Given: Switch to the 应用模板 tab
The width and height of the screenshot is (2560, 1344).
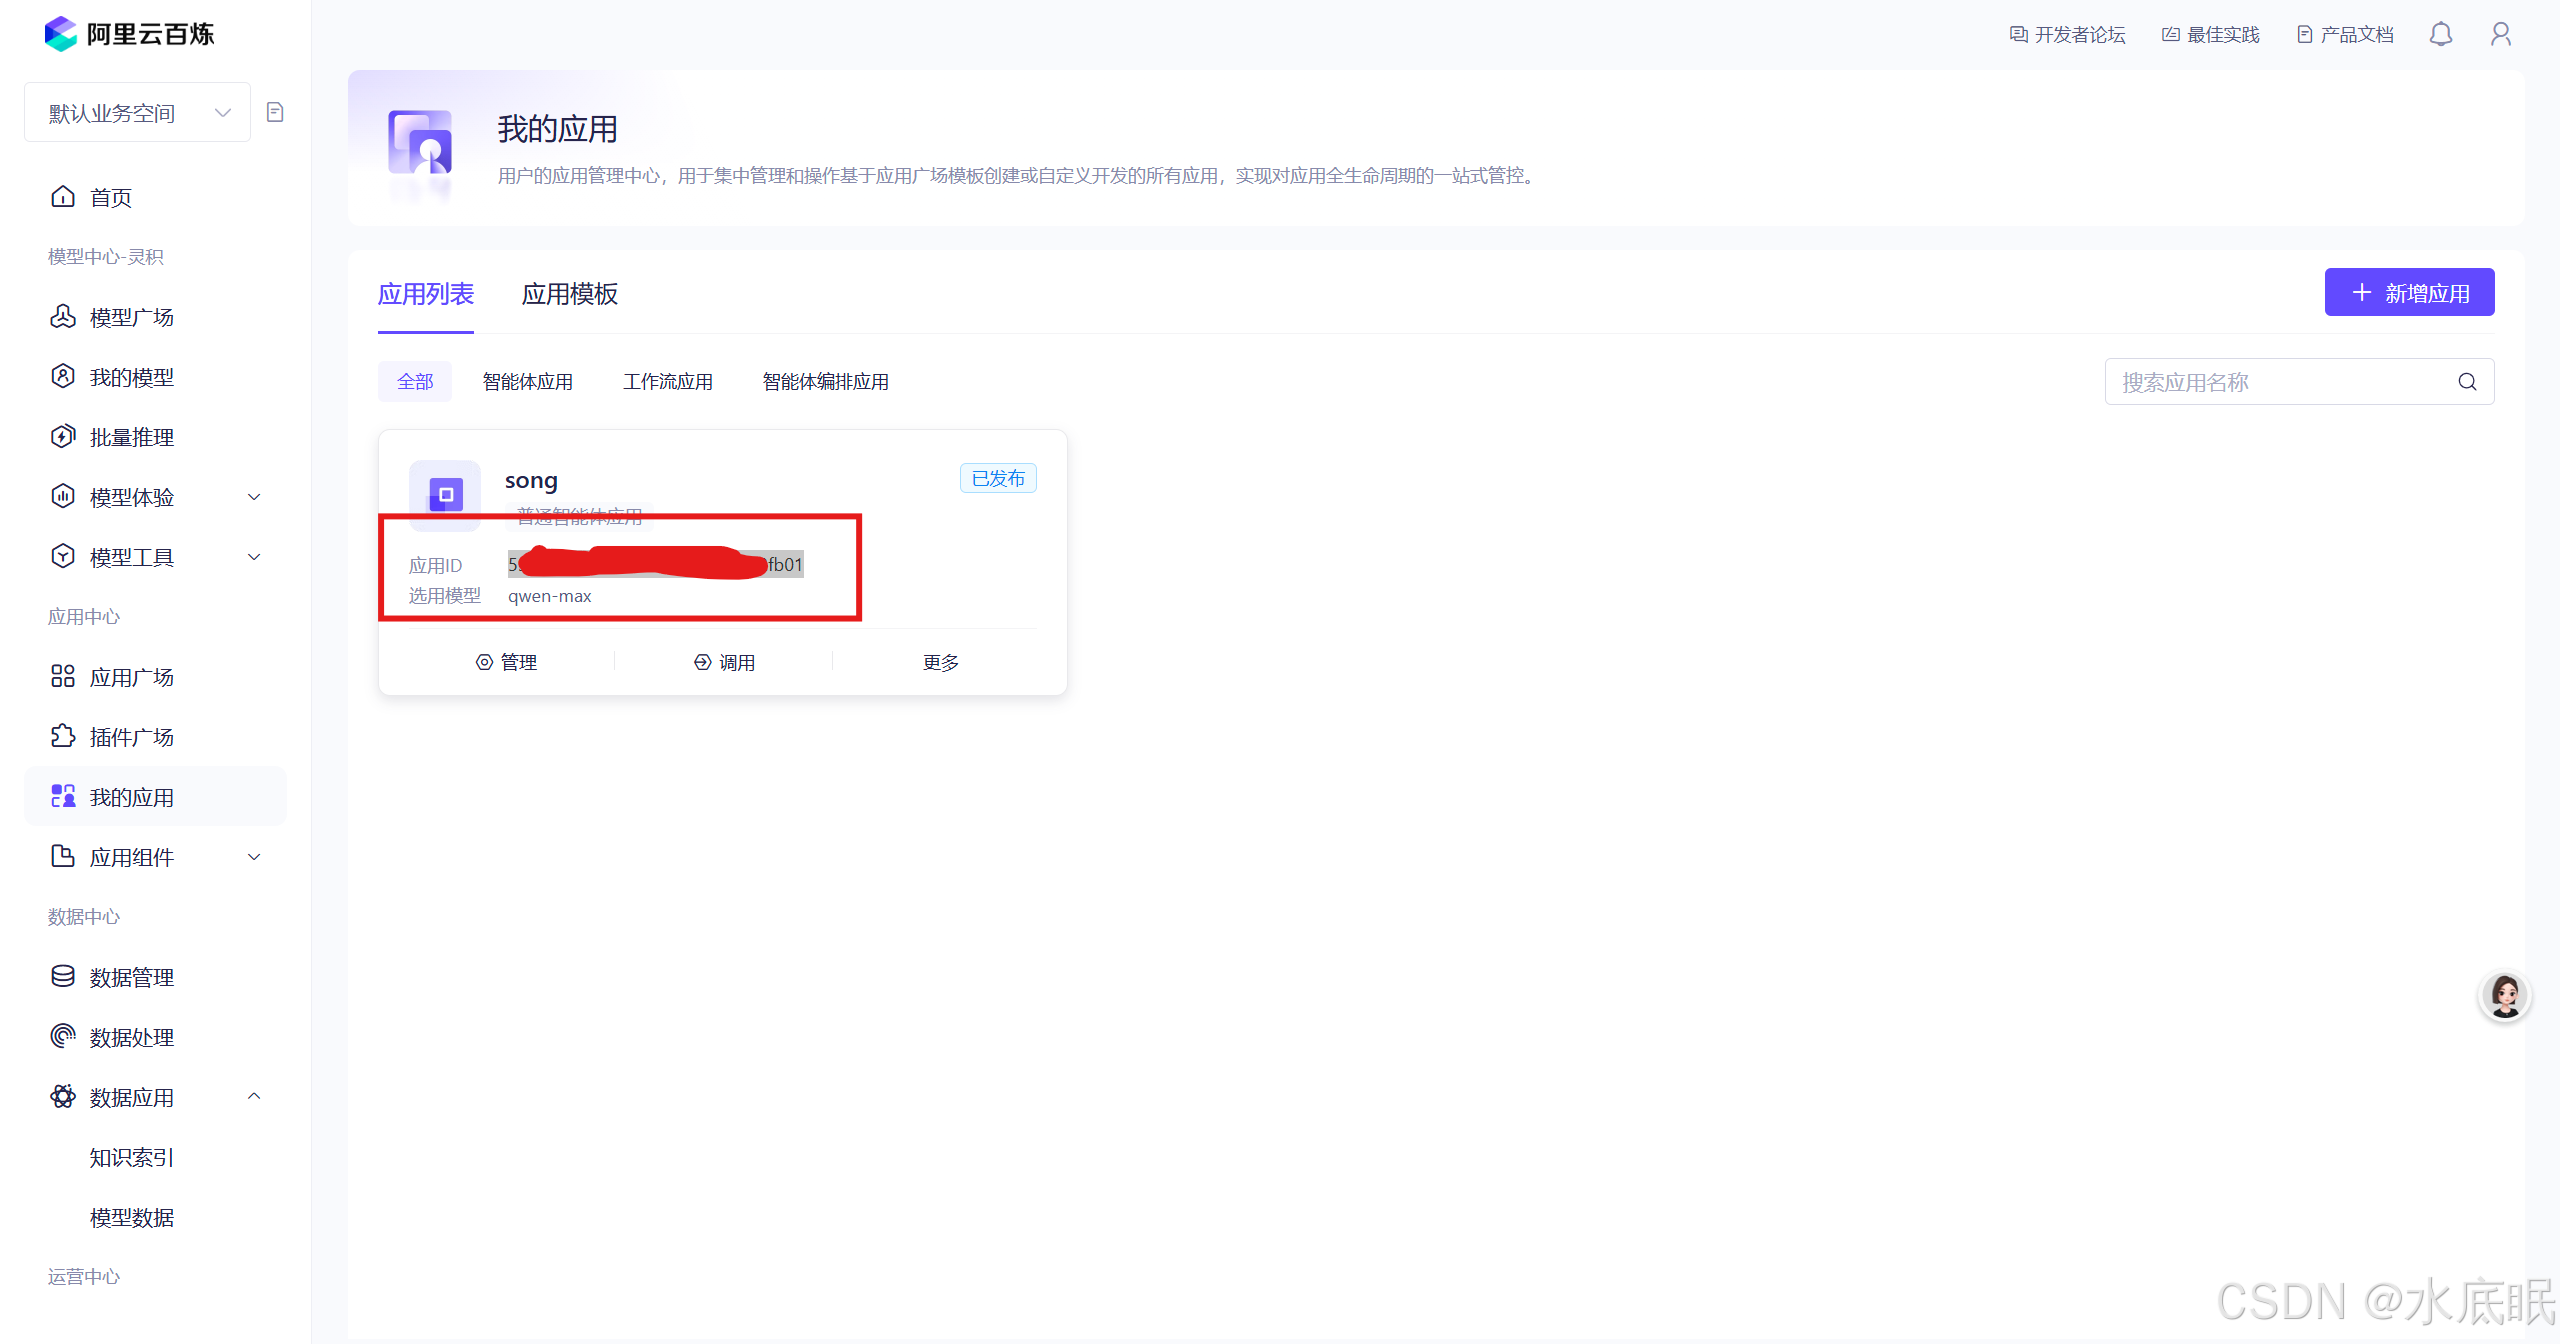Looking at the screenshot, I should coord(569,294).
